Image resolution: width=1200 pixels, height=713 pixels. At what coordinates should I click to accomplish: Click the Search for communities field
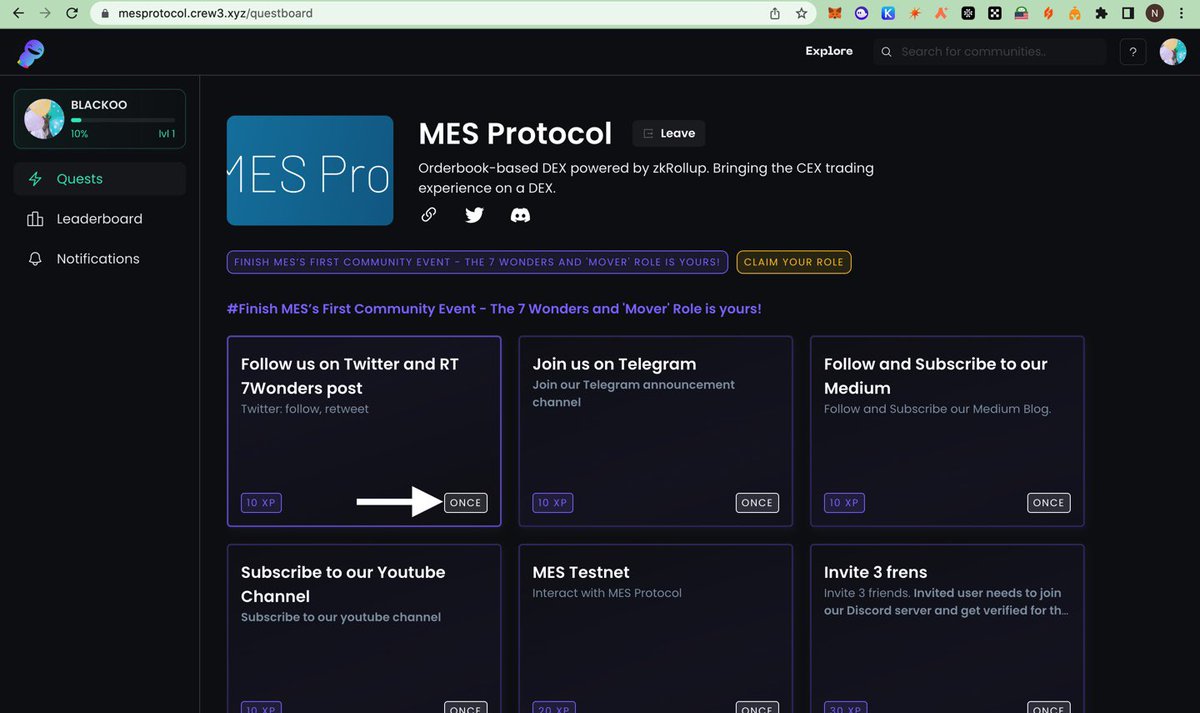990,52
